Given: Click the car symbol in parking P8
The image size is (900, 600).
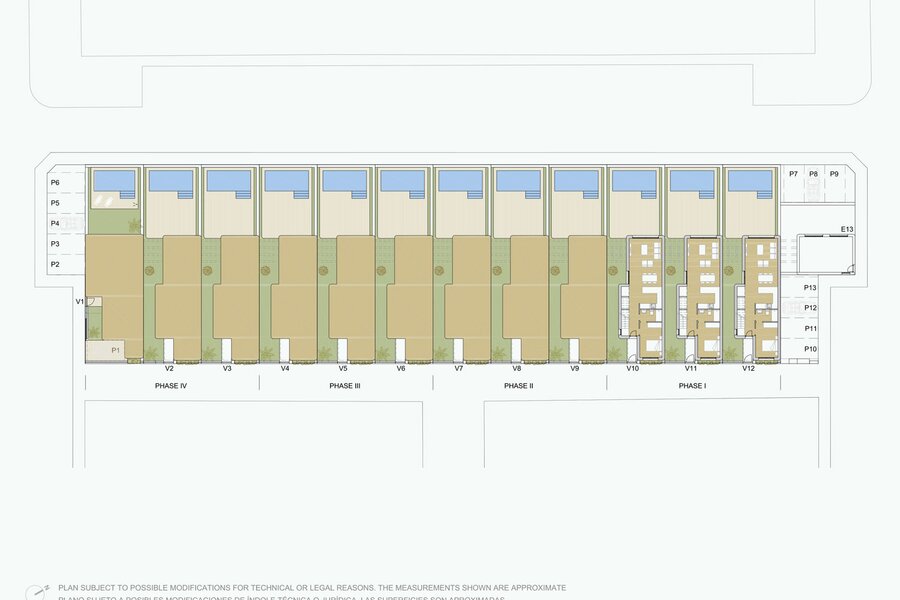Looking at the screenshot, I should click(814, 189).
